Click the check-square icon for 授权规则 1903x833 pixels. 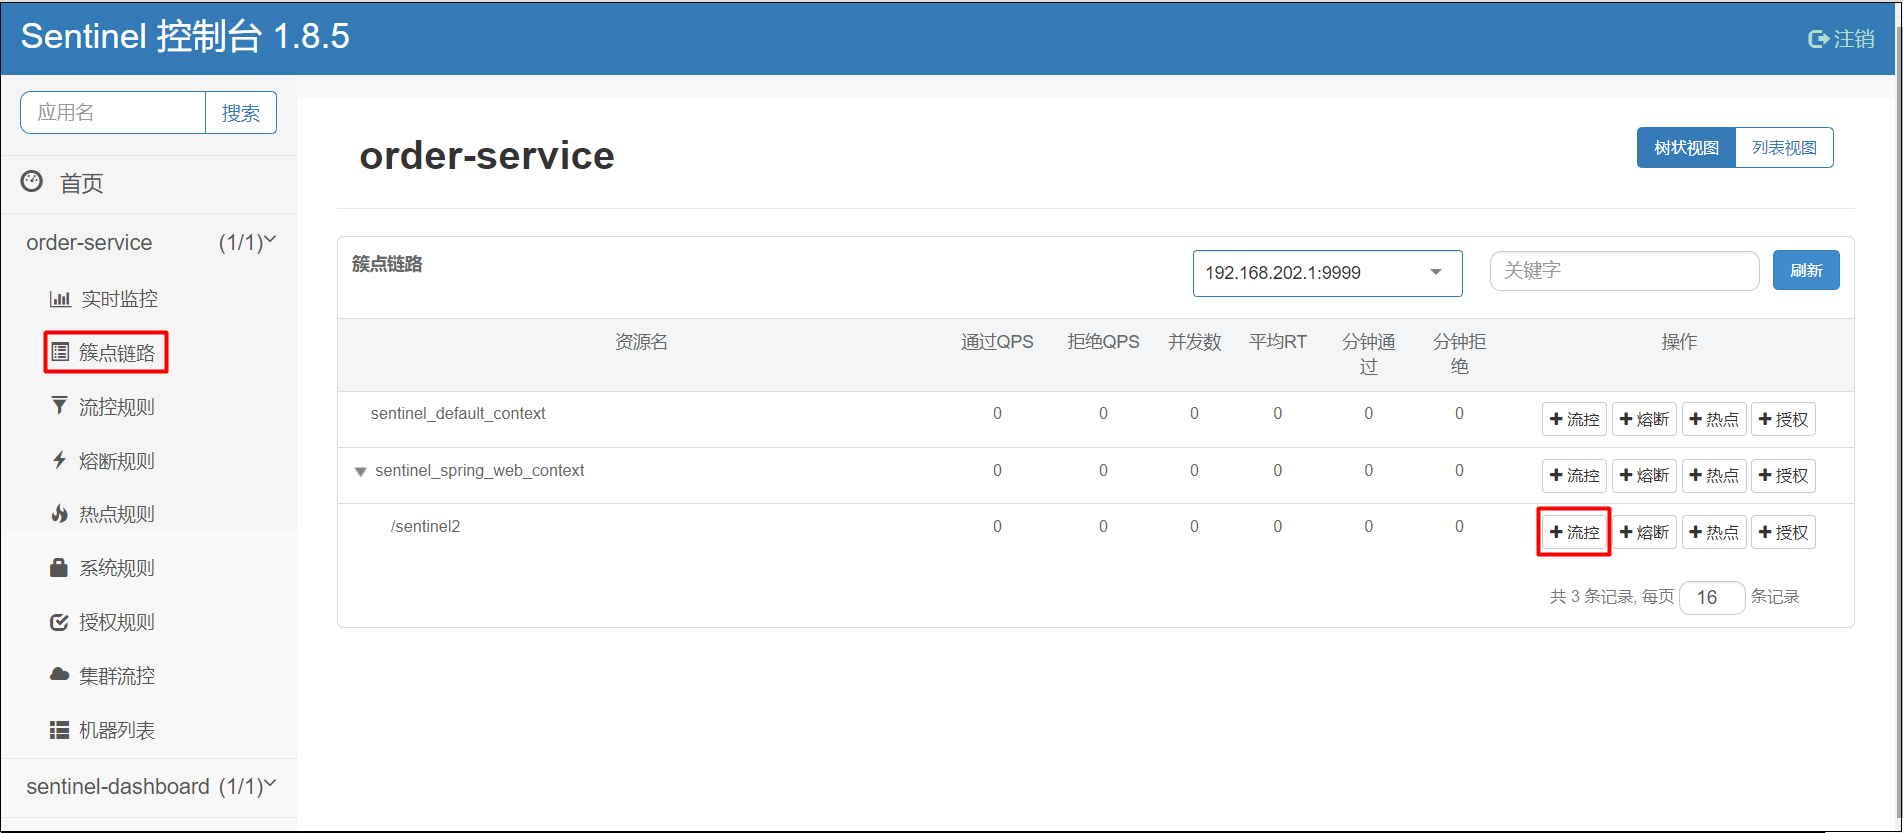click(x=60, y=622)
